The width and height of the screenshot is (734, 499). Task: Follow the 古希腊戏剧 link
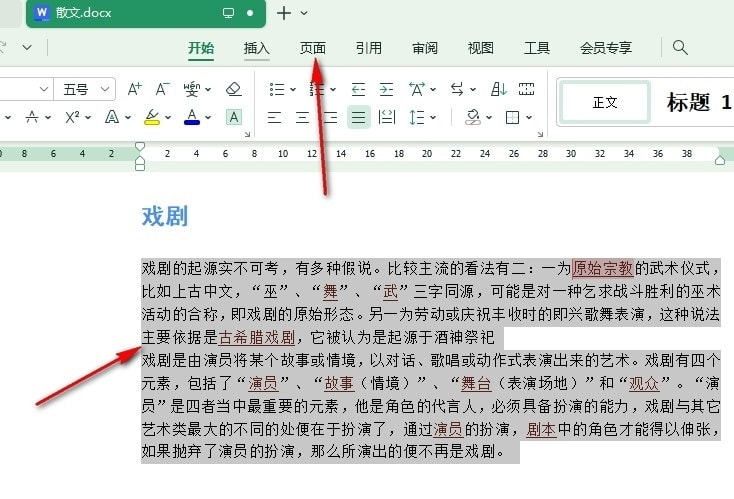(257, 337)
